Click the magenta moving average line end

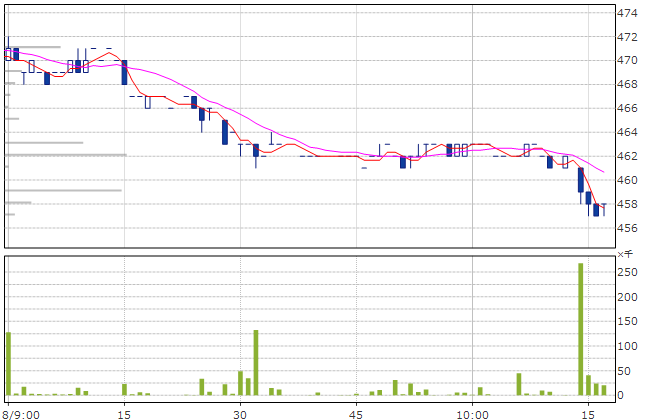(x=602, y=172)
